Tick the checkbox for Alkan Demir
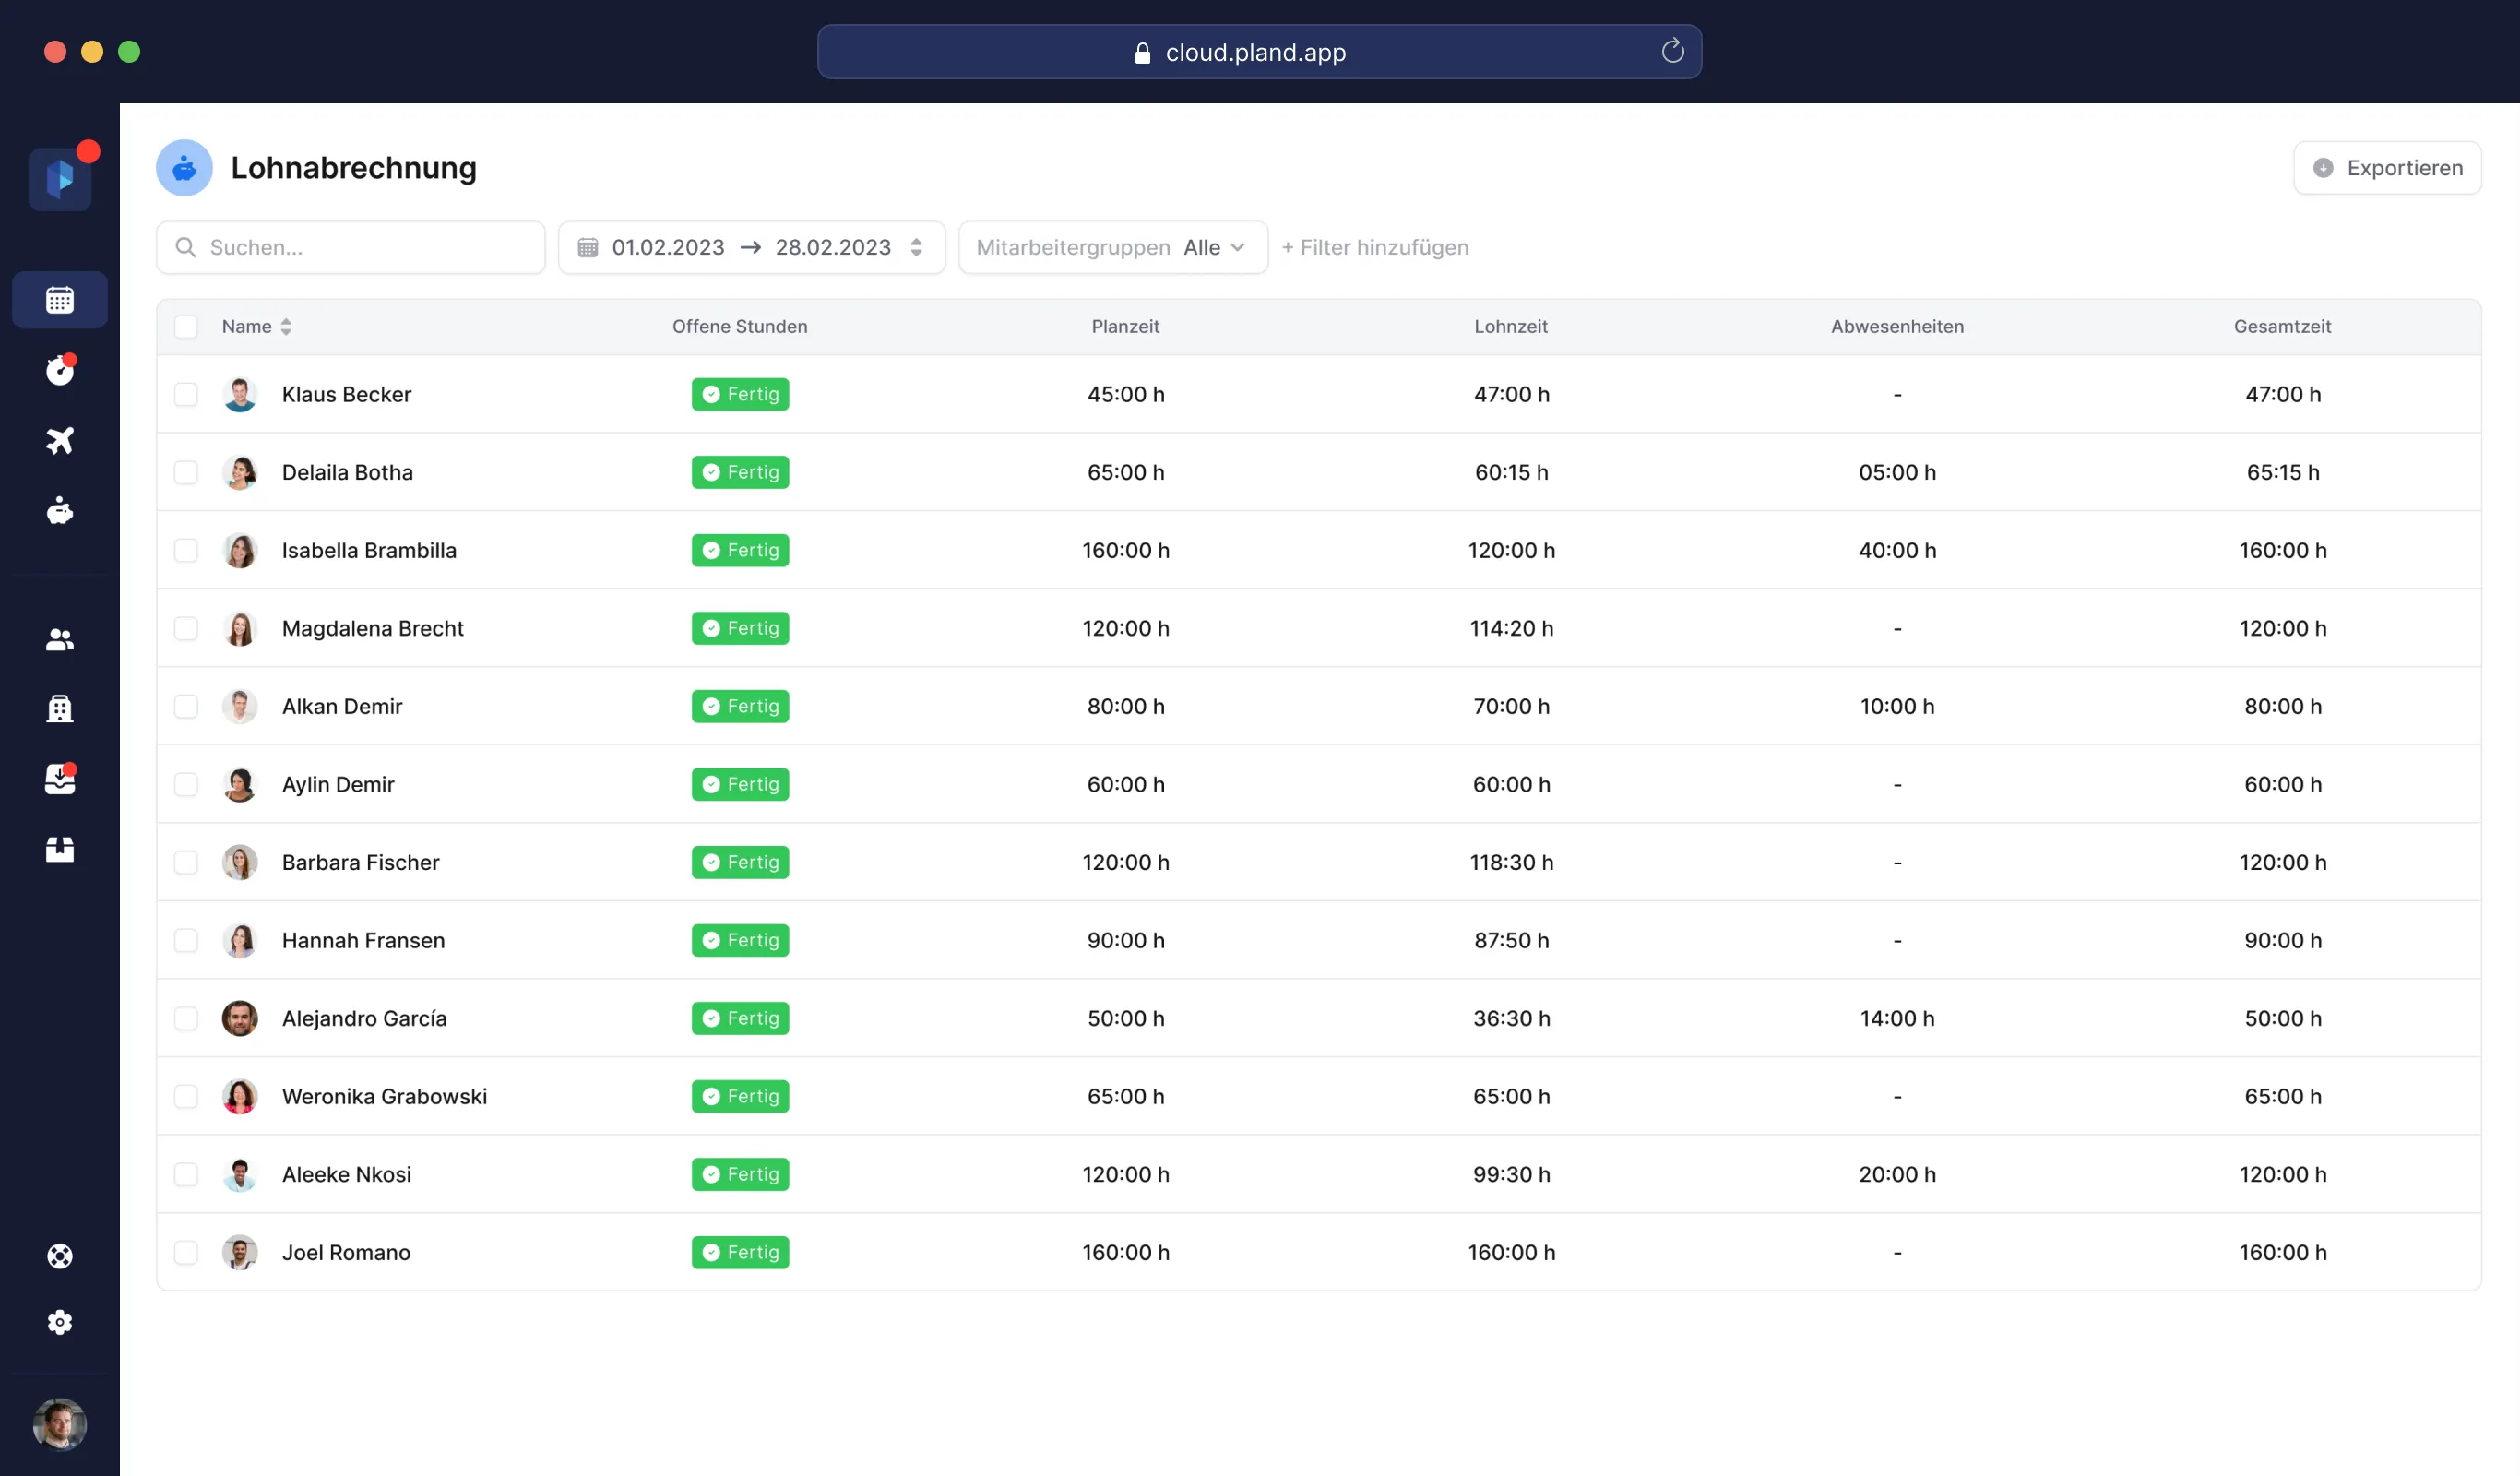The height and width of the screenshot is (1476, 2520). 186,706
